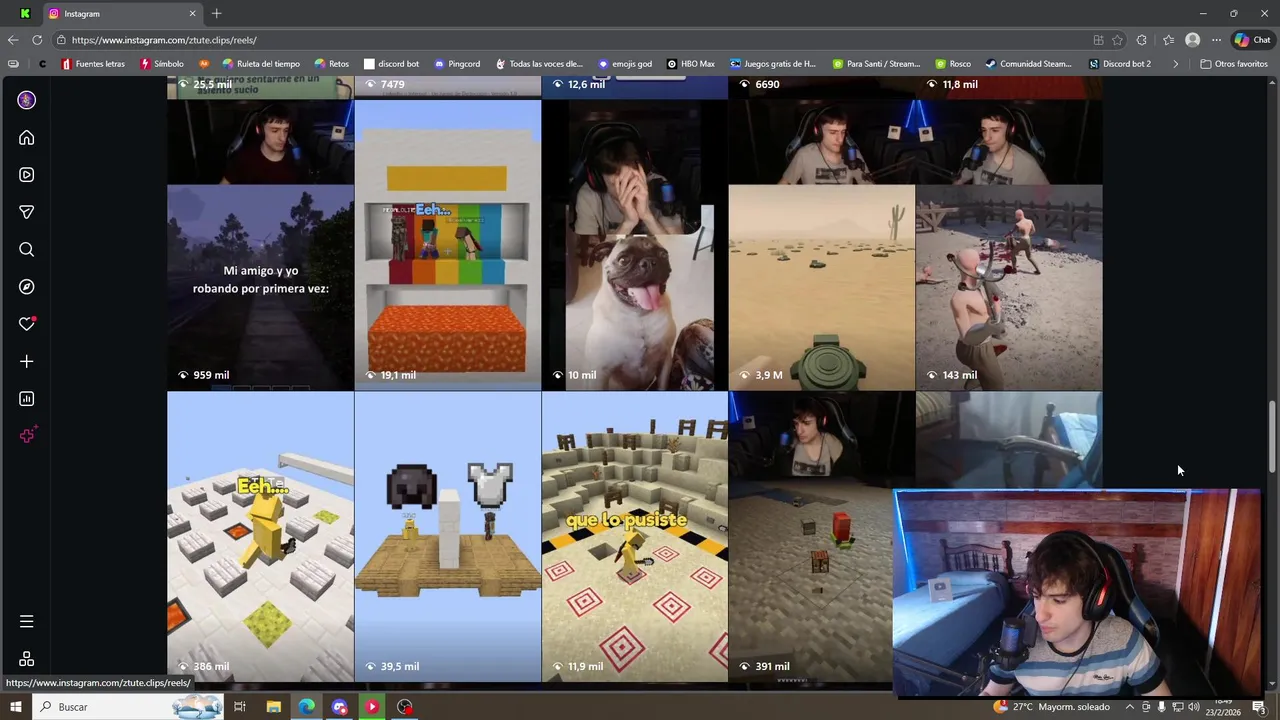The image size is (1280, 720).
Task: Open emojis god bookmark
Action: 625,64
